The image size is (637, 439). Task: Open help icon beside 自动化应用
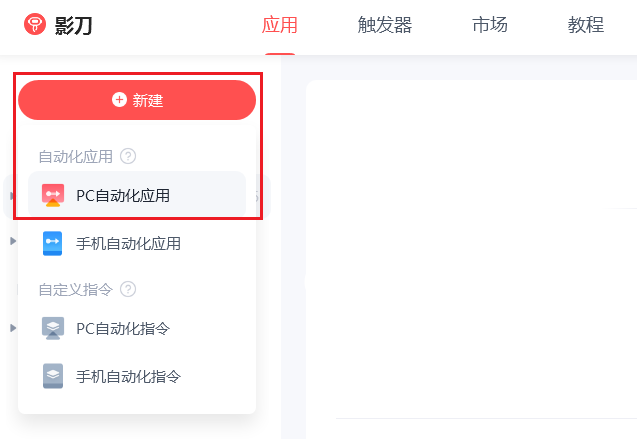(128, 156)
